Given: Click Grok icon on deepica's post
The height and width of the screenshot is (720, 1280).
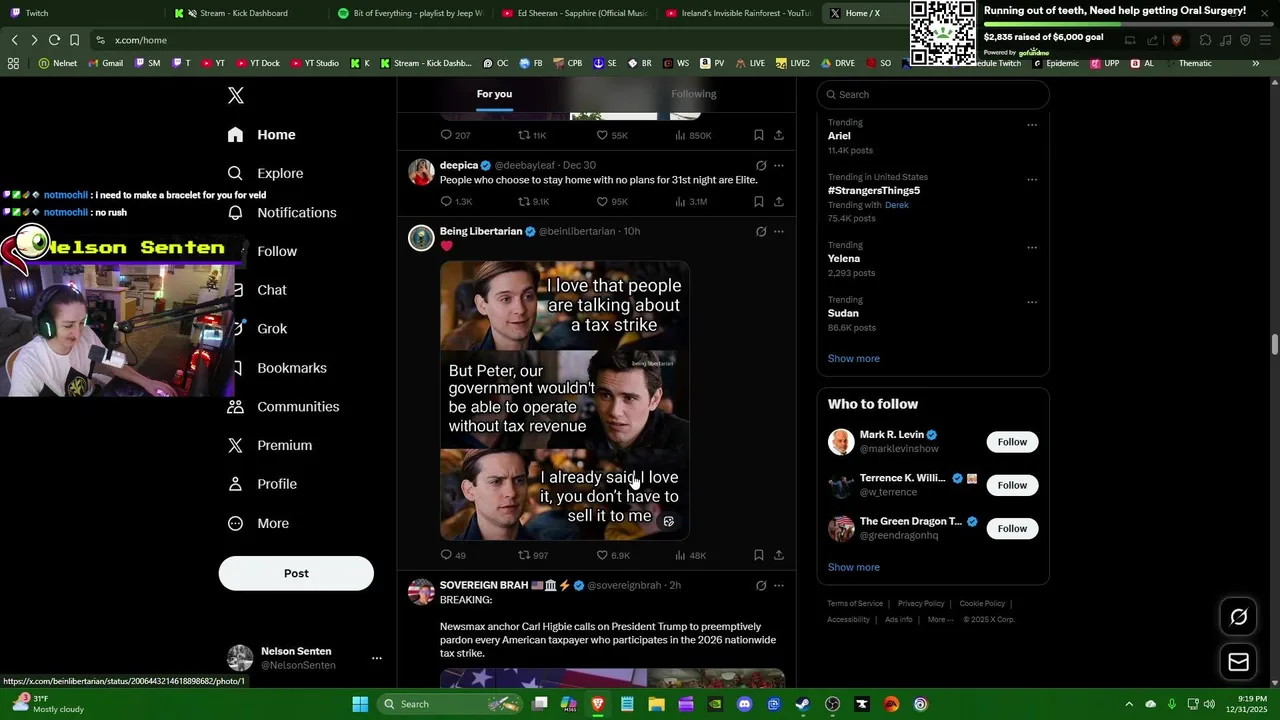Looking at the screenshot, I should pyautogui.click(x=761, y=166).
